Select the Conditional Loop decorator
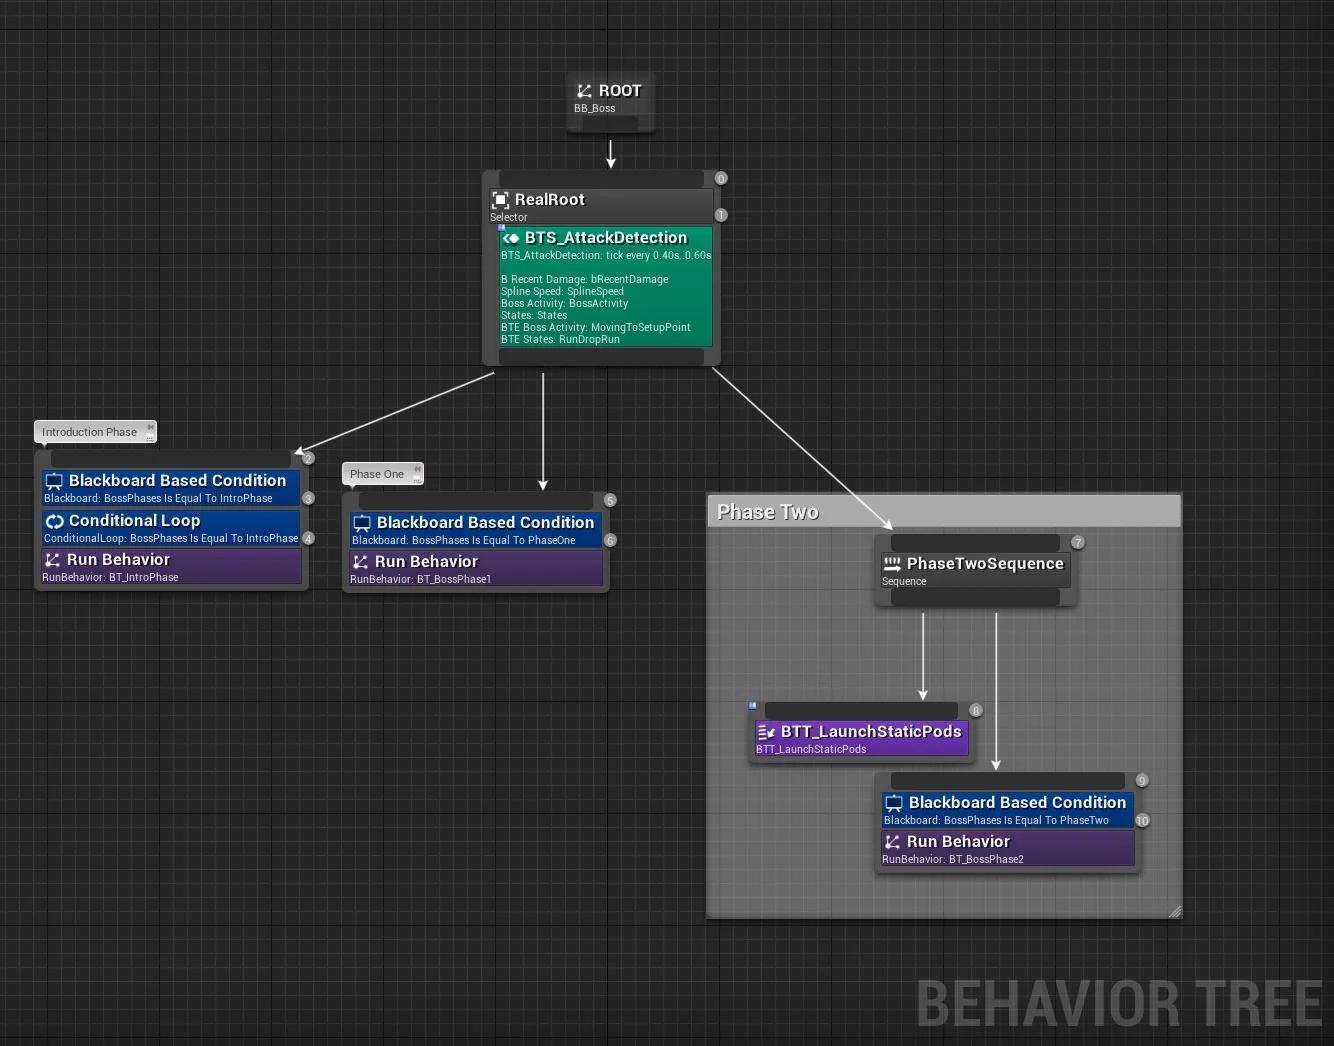This screenshot has width=1334, height=1046. click(x=171, y=528)
